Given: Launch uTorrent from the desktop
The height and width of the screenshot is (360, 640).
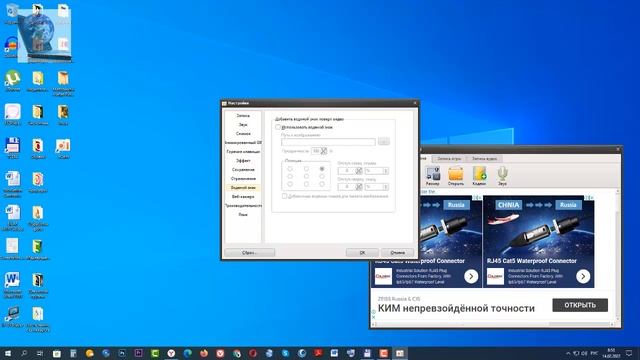Looking at the screenshot, I should pos(13,80).
